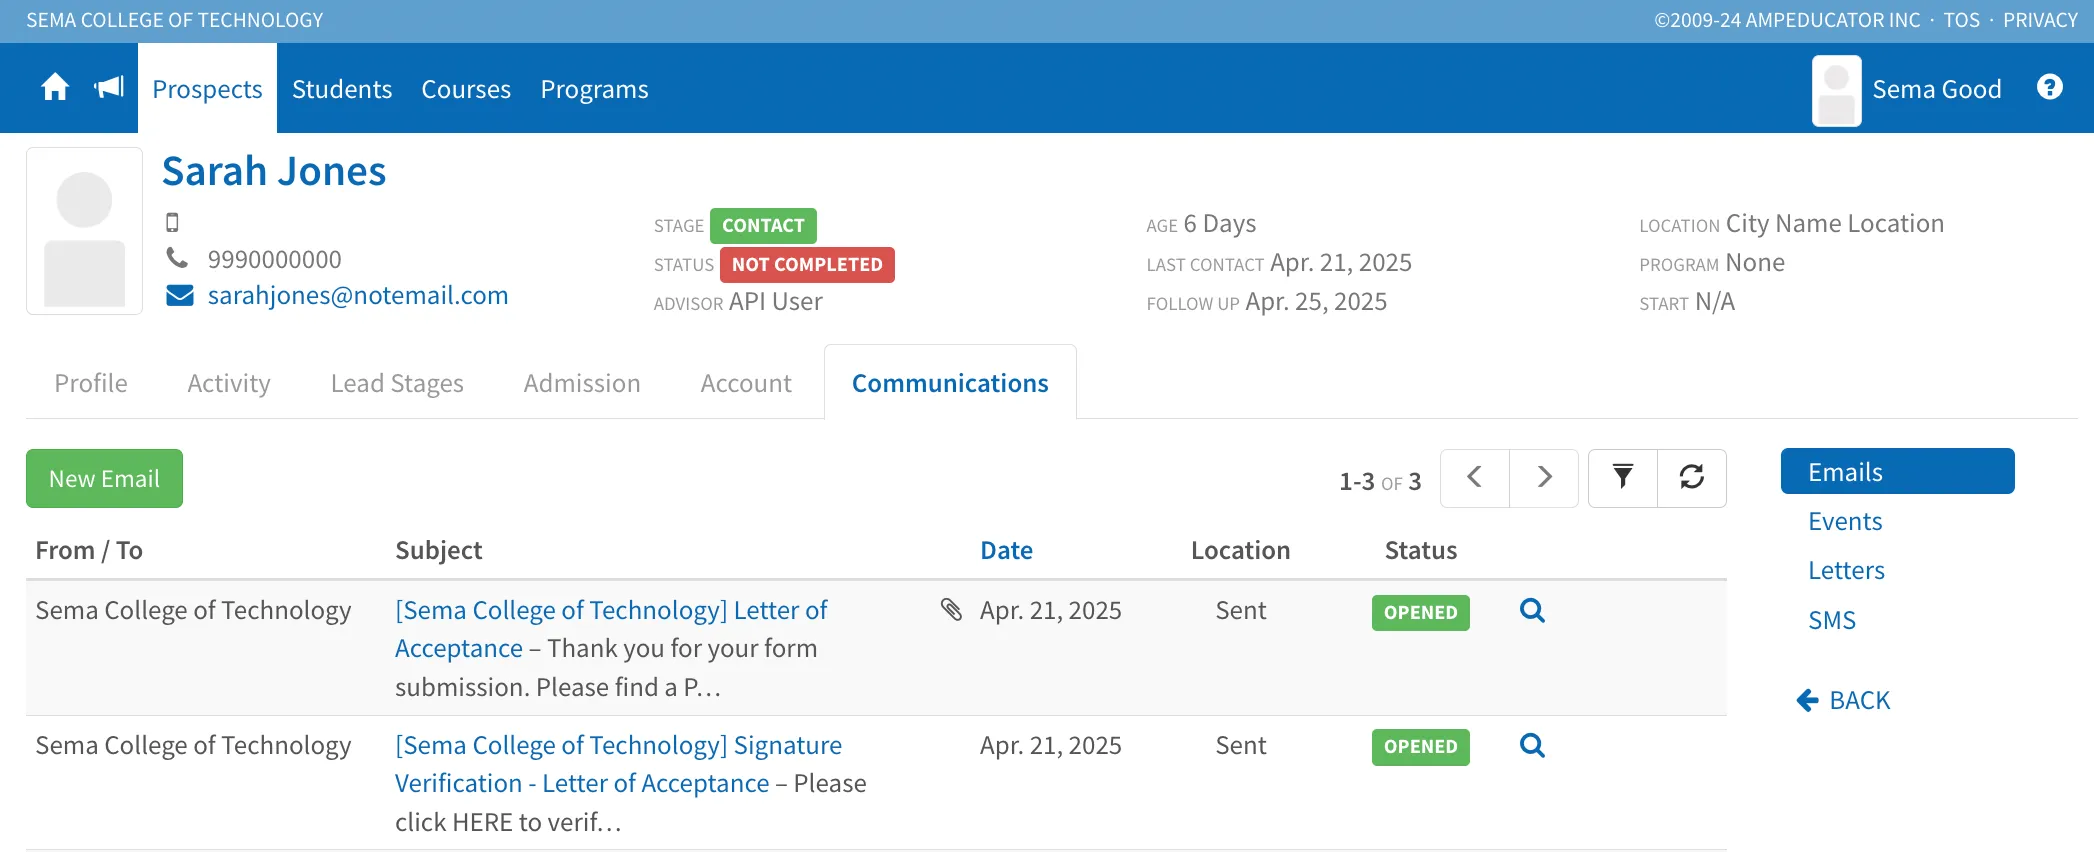Show Letters communications
The height and width of the screenshot is (852, 2094).
pos(1846,570)
